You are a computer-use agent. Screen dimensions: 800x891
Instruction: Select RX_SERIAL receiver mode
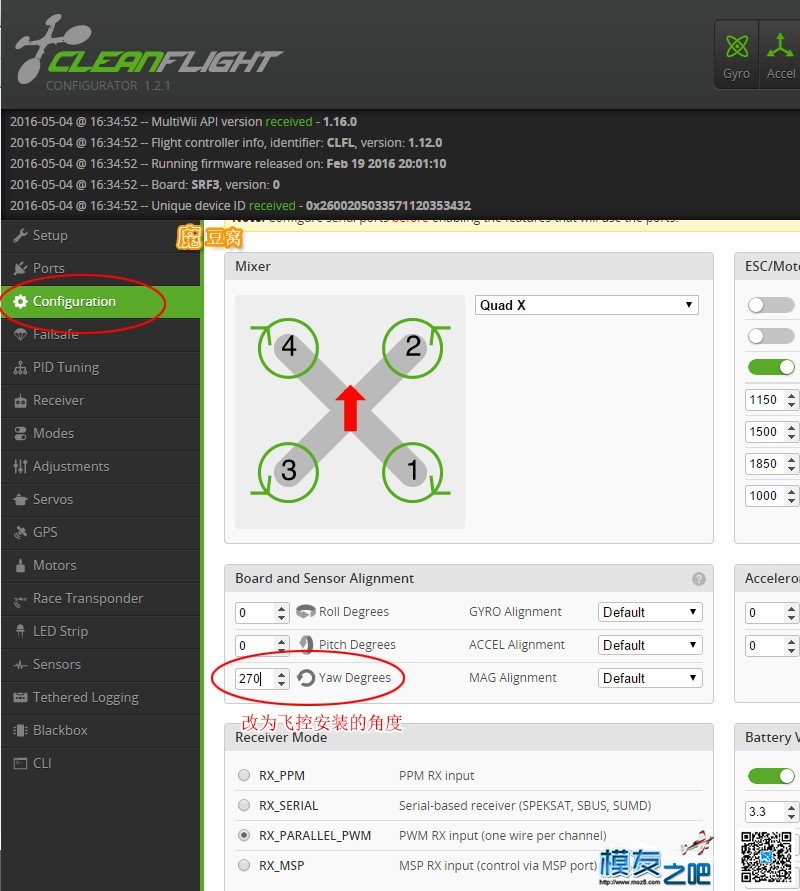[x=244, y=805]
